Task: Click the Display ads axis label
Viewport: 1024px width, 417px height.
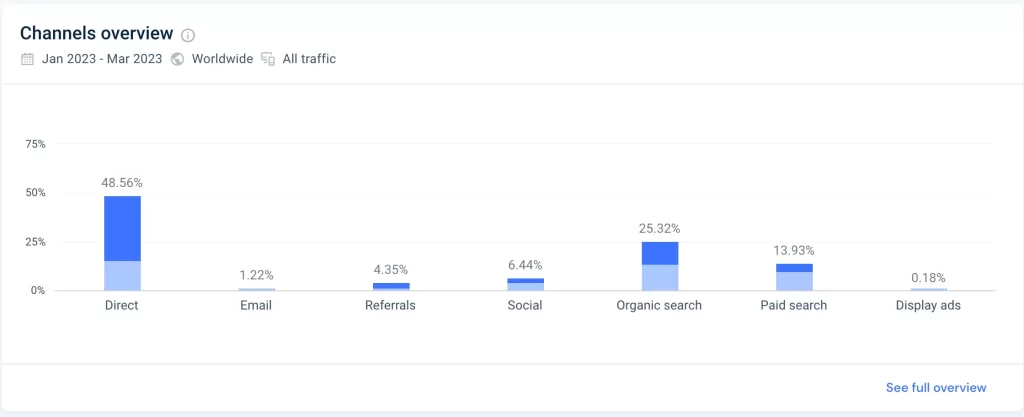Action: 928,305
